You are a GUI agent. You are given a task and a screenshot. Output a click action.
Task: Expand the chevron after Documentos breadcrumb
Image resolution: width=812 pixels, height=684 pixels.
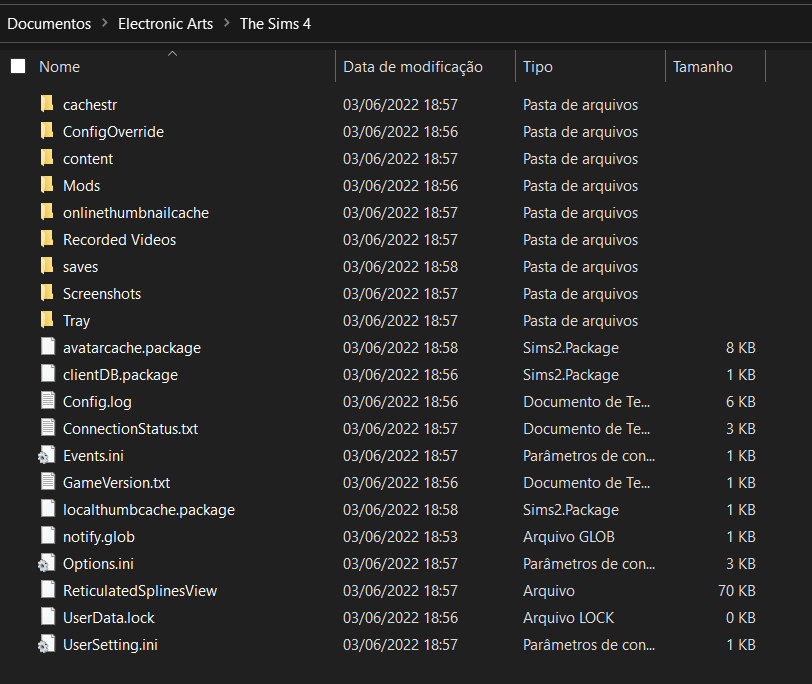(104, 23)
